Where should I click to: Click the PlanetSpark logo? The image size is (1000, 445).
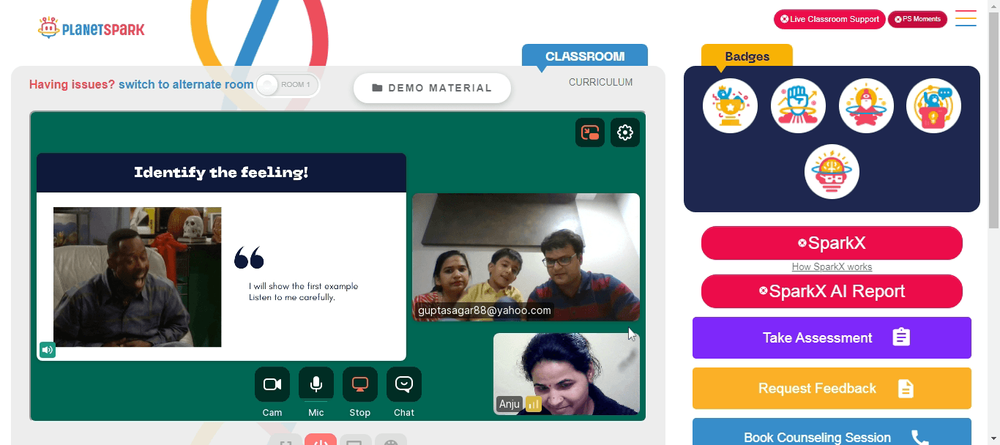[x=91, y=27]
